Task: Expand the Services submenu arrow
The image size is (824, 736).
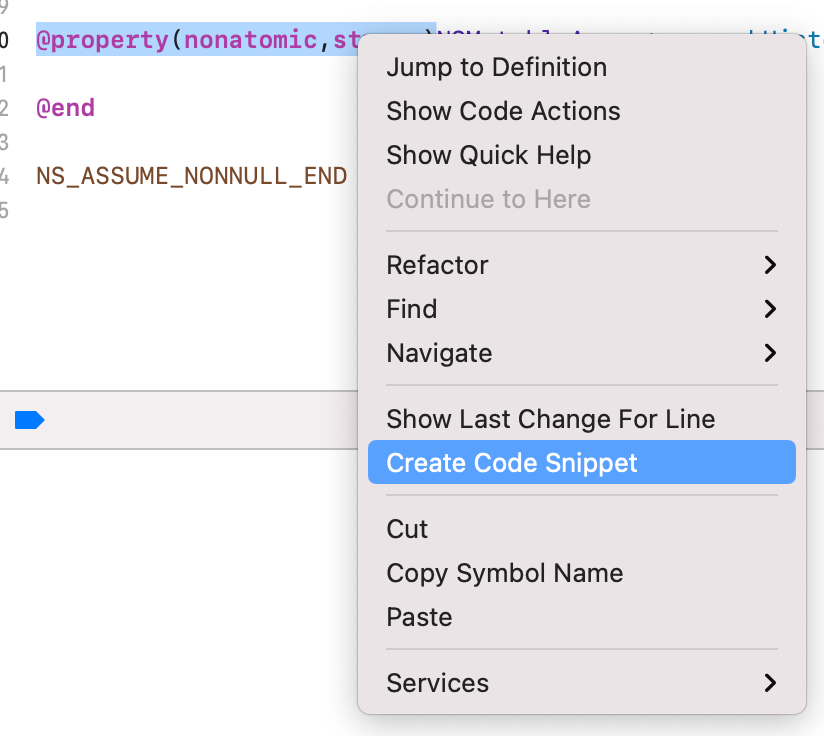Action: click(x=769, y=683)
